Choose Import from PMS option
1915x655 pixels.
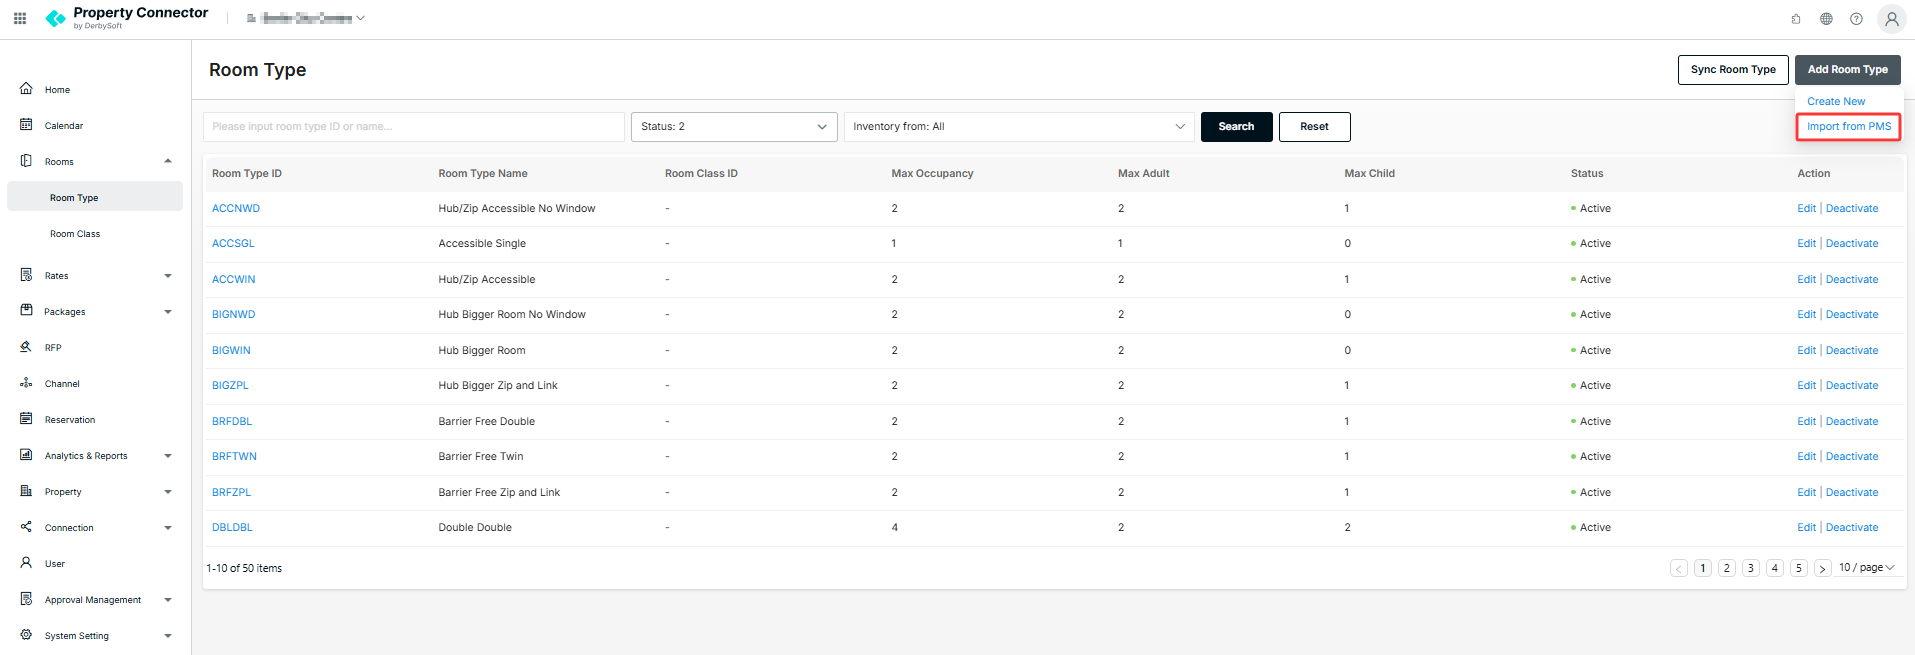pos(1849,126)
